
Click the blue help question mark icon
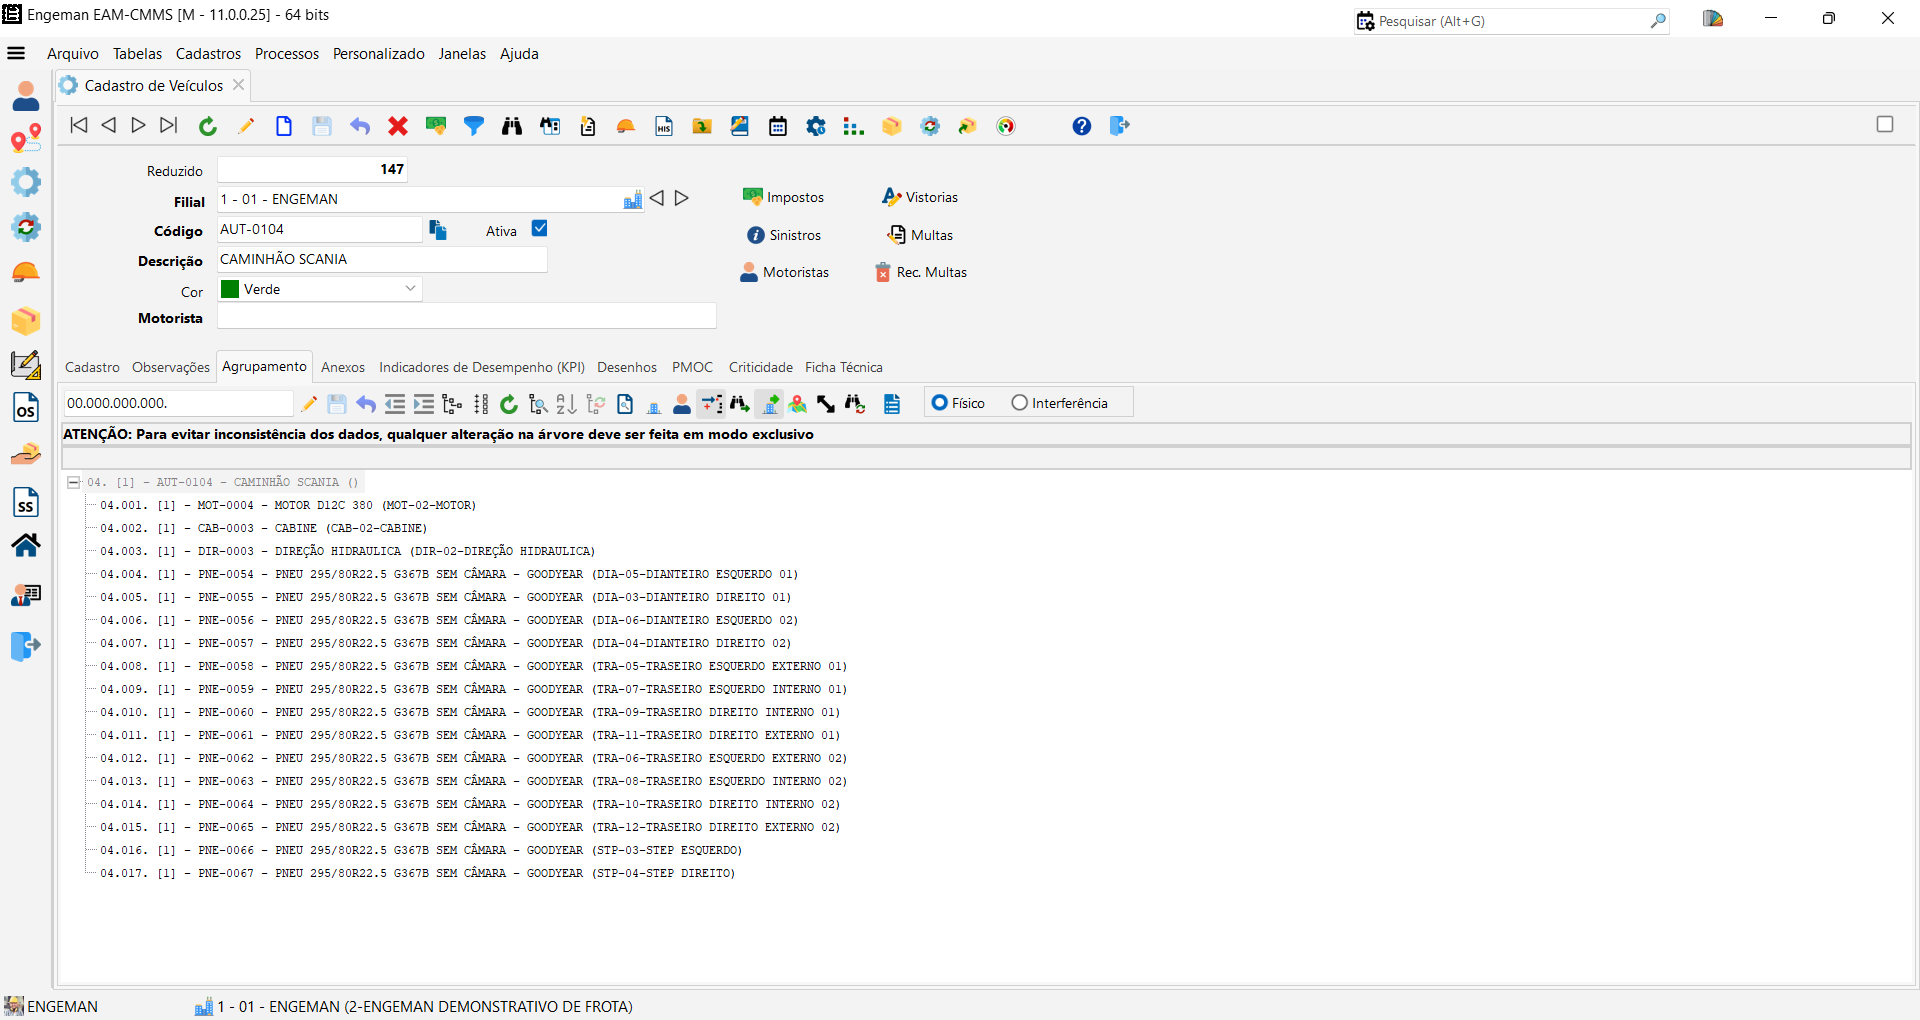tap(1082, 126)
